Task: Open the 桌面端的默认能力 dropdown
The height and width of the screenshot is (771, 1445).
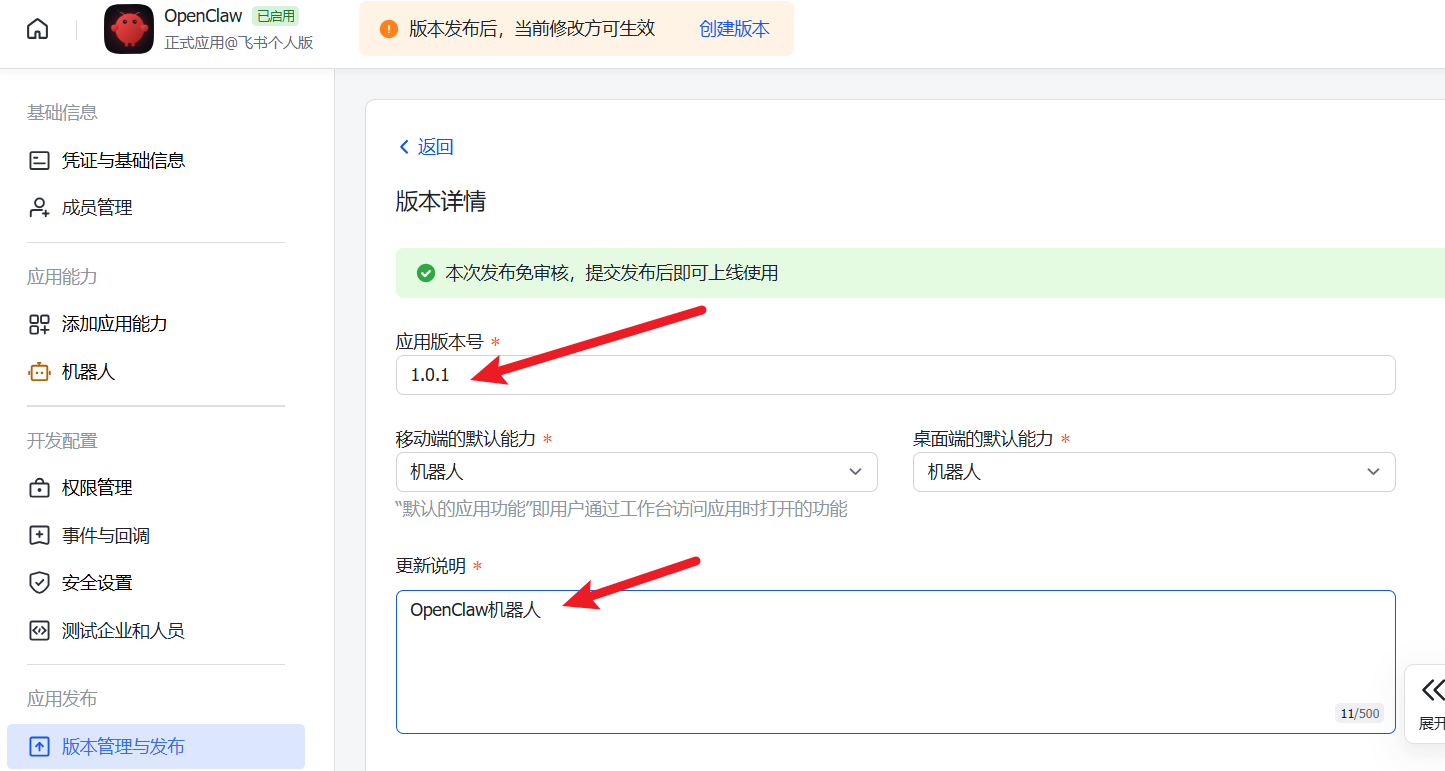Action: pyautogui.click(x=1154, y=472)
